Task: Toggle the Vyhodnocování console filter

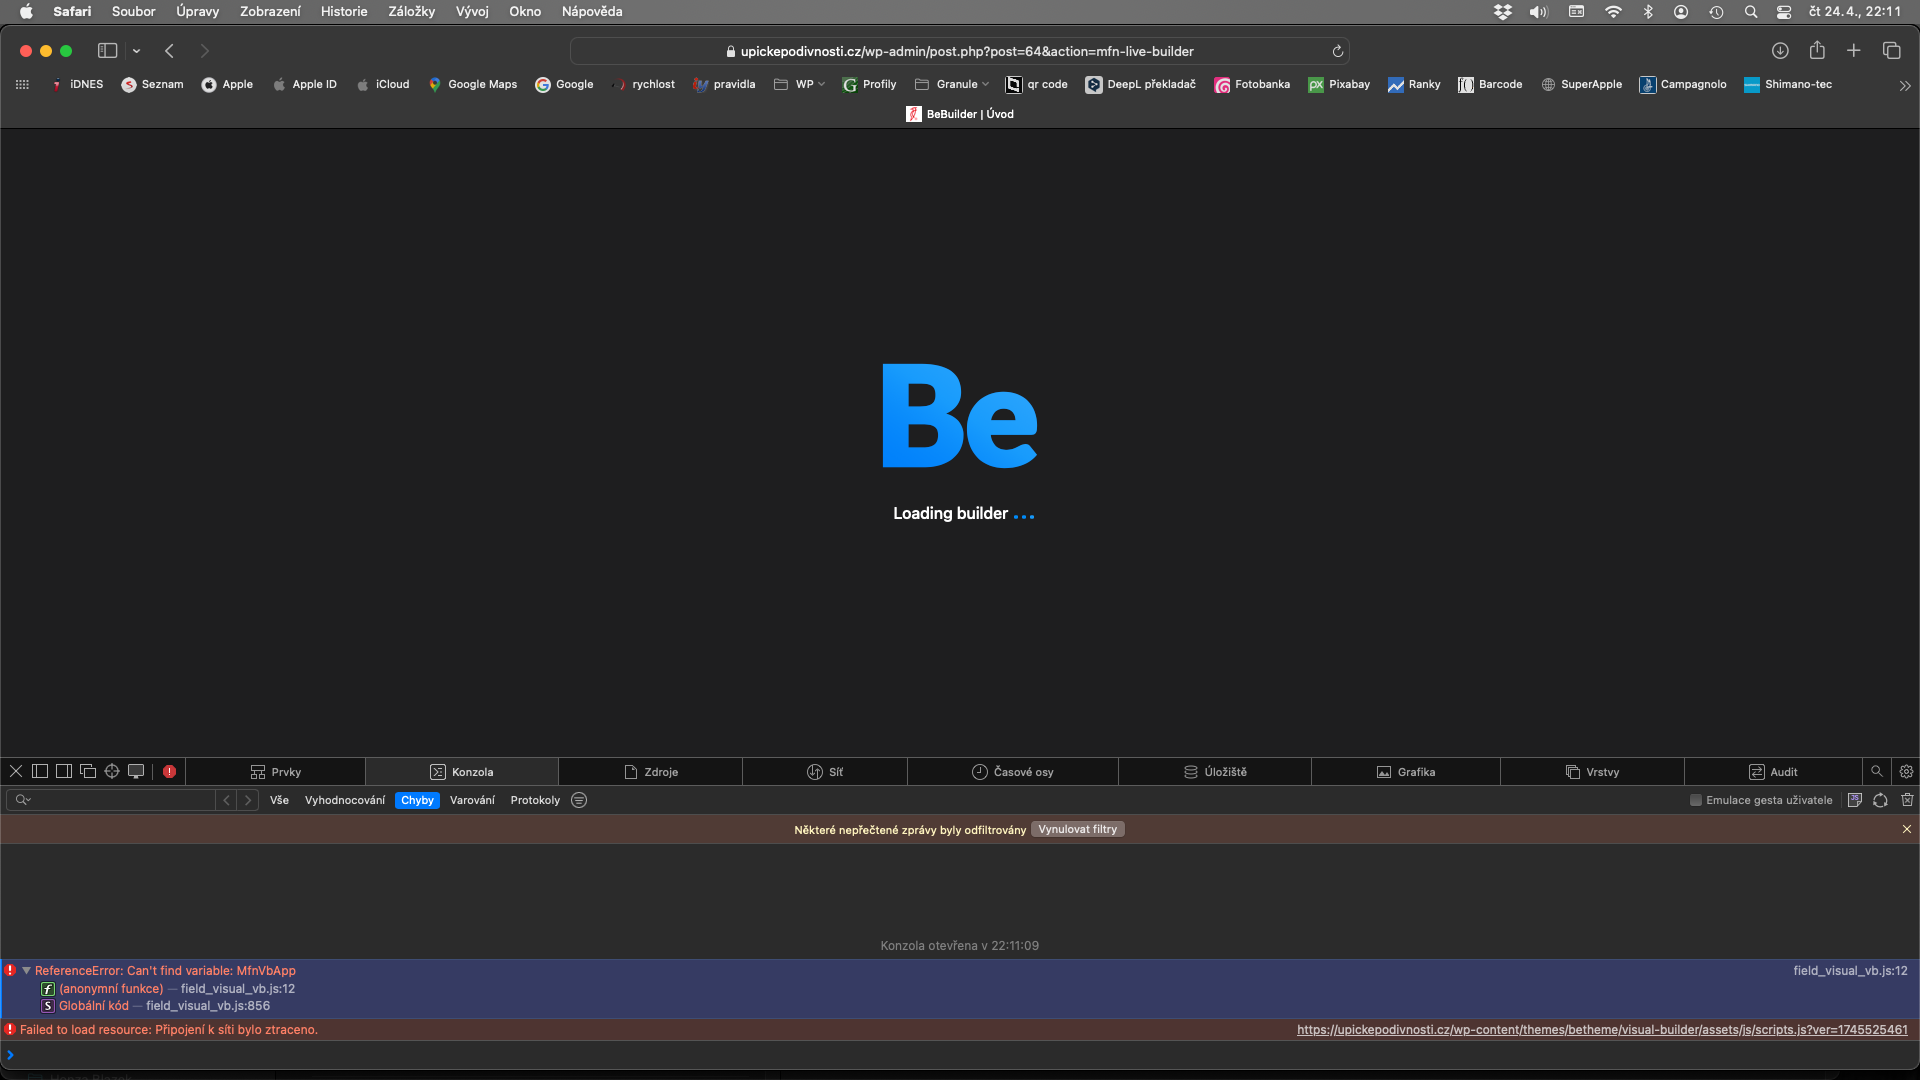Action: coord(345,800)
